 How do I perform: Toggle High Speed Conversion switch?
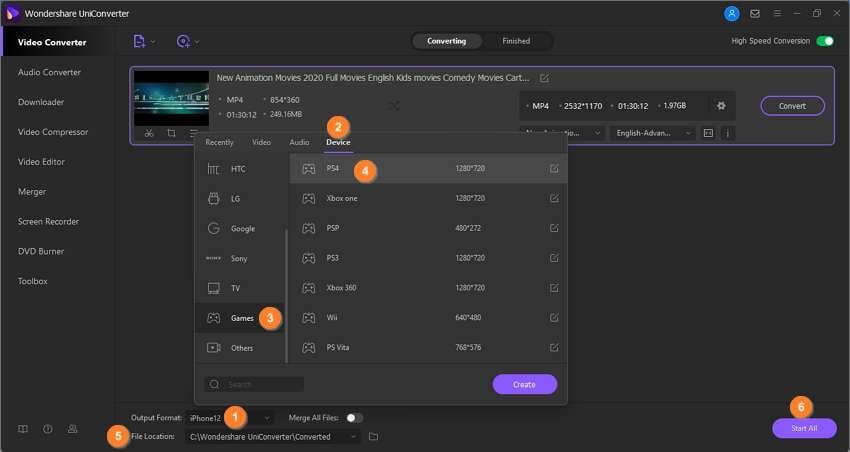(825, 41)
